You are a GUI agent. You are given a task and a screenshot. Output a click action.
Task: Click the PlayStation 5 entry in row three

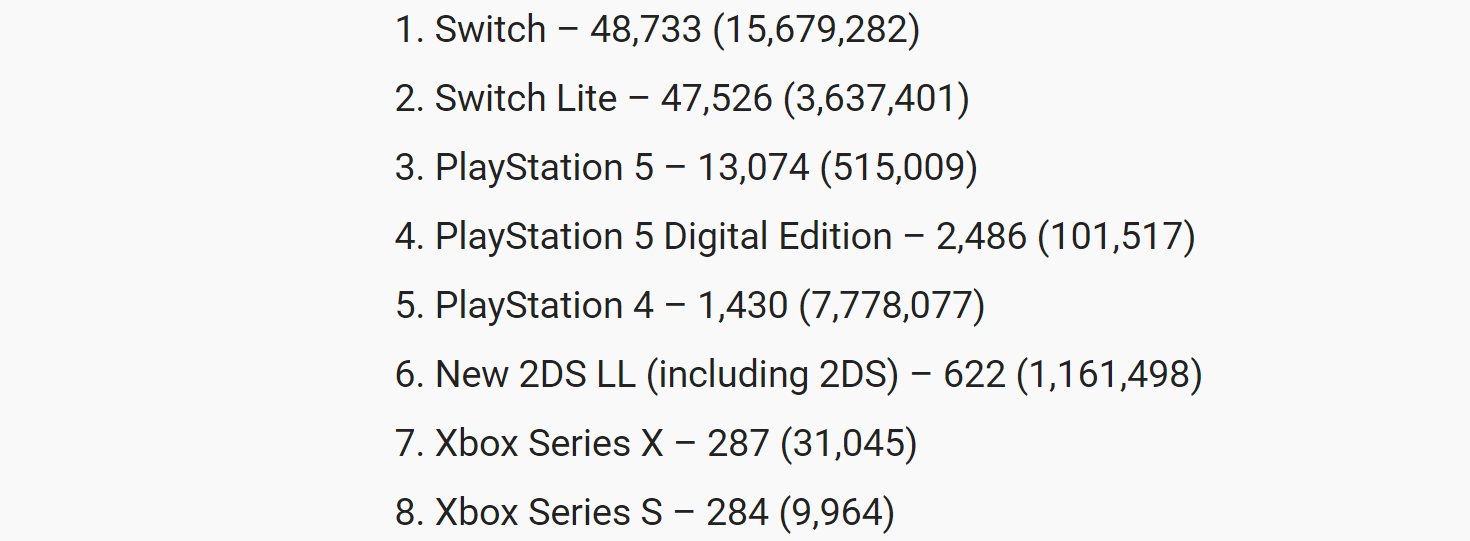[544, 168]
